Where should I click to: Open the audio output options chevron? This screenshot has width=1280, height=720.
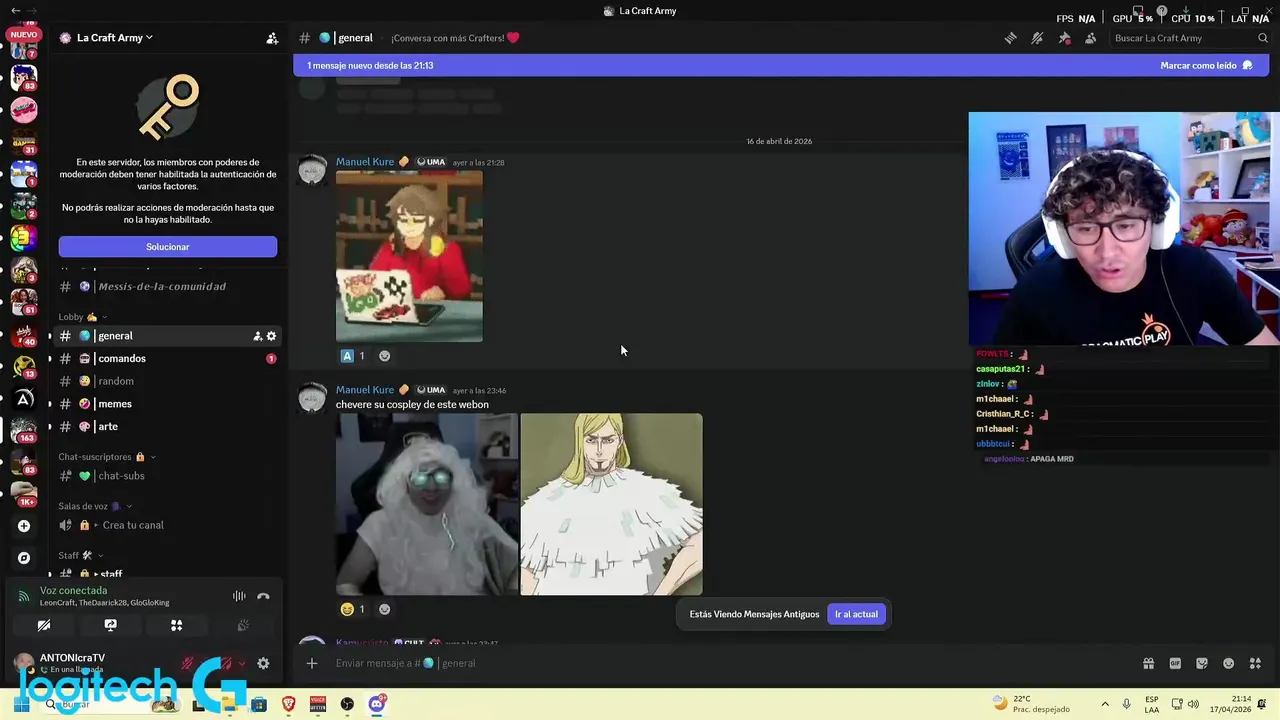[x=241, y=663]
